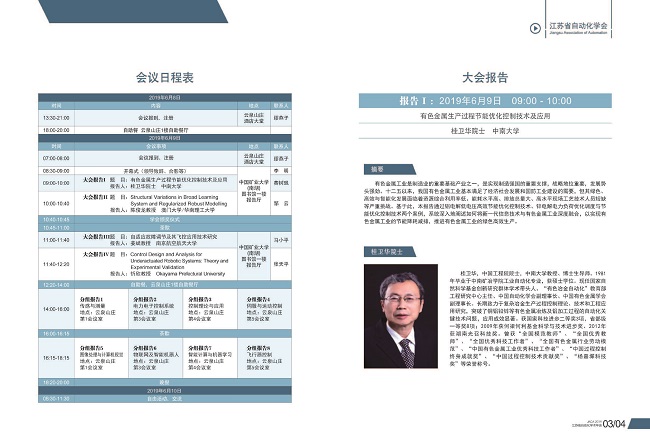The image size is (650, 444).
Task: Click the 分组报告3 cell heading
Action: pyautogui.click(x=200, y=299)
